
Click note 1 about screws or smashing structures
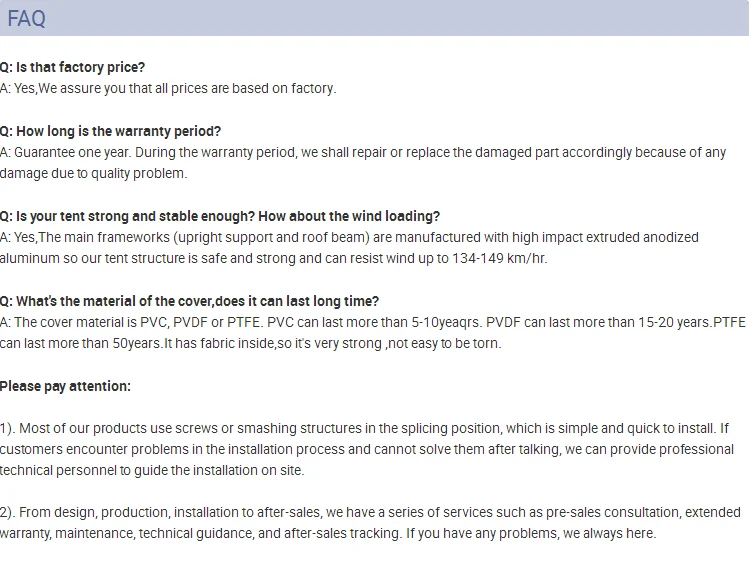tap(364, 429)
